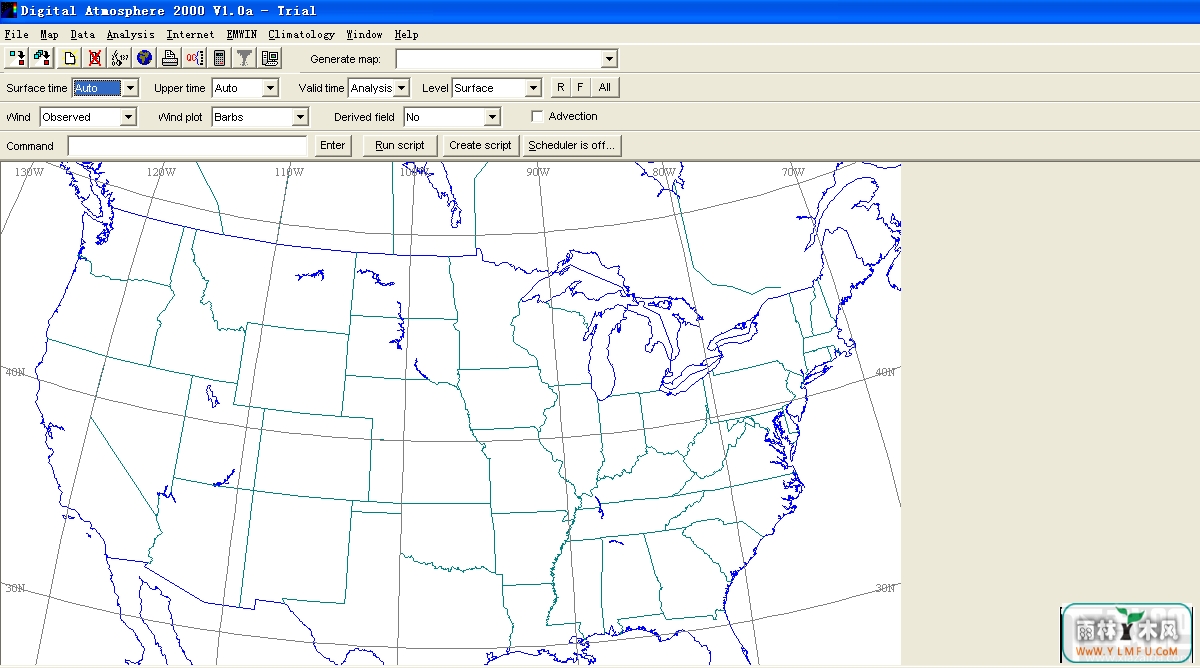
Task: Click the F button
Action: (580, 87)
